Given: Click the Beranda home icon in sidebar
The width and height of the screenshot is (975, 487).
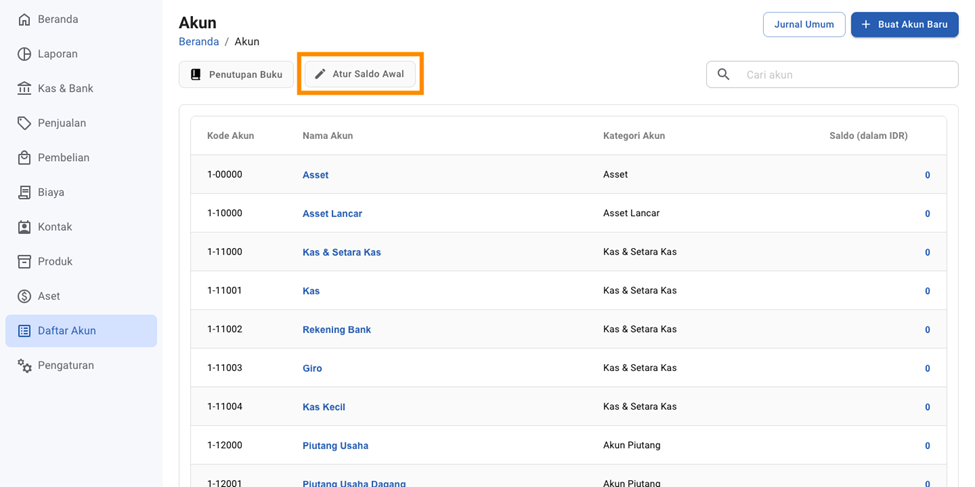Looking at the screenshot, I should pyautogui.click(x=24, y=19).
